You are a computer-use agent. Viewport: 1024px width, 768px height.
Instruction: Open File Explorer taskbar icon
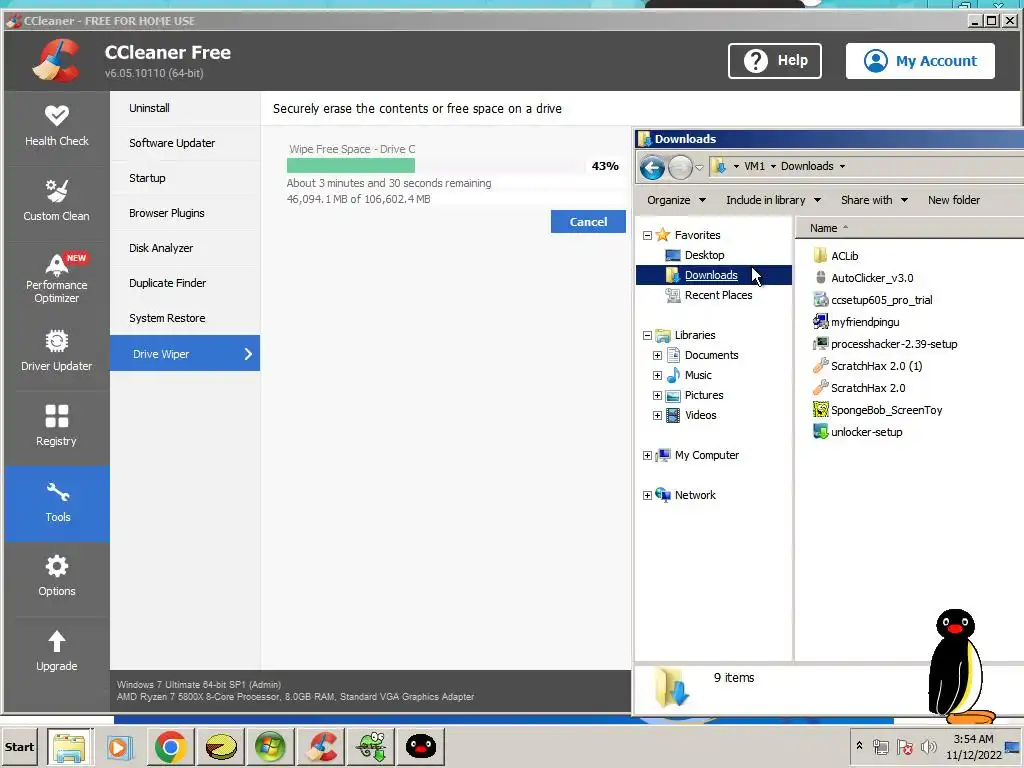point(70,746)
